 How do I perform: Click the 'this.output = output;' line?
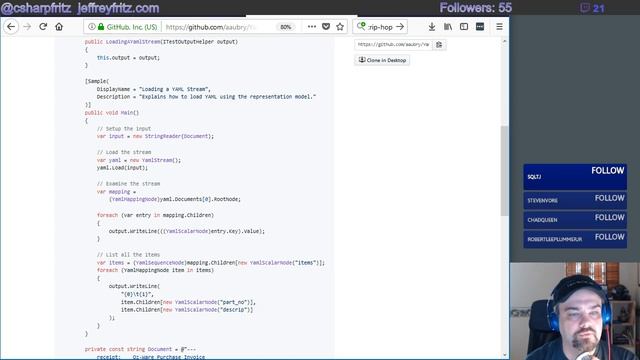[x=128, y=58]
